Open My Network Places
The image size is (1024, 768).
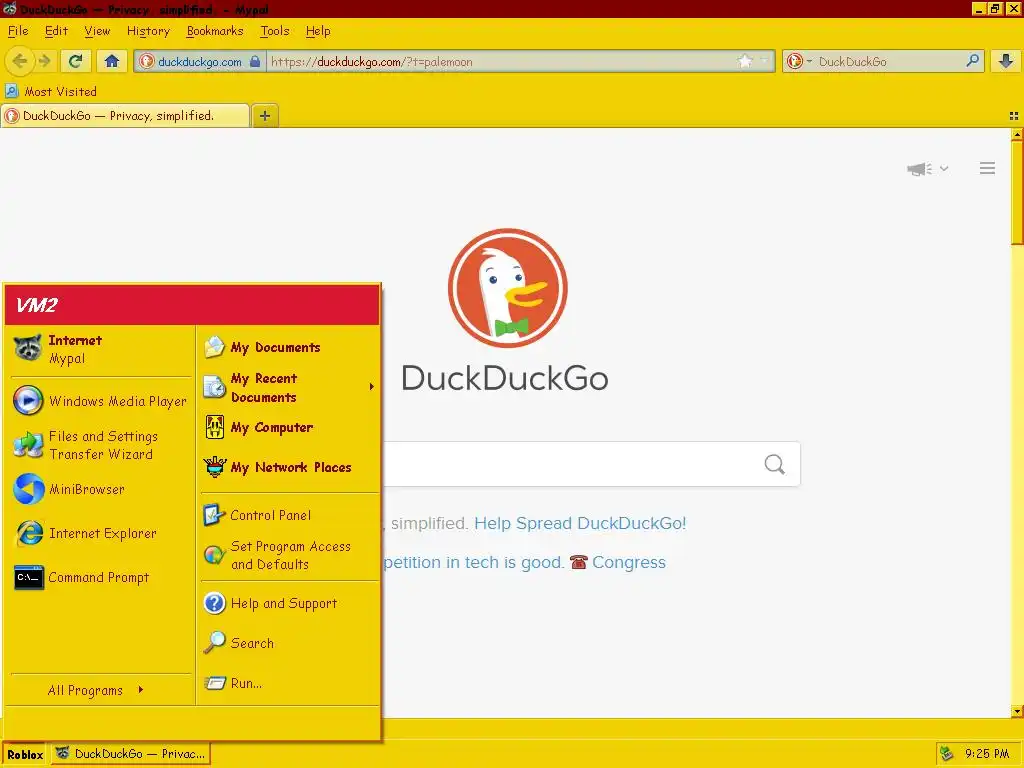[289, 468]
